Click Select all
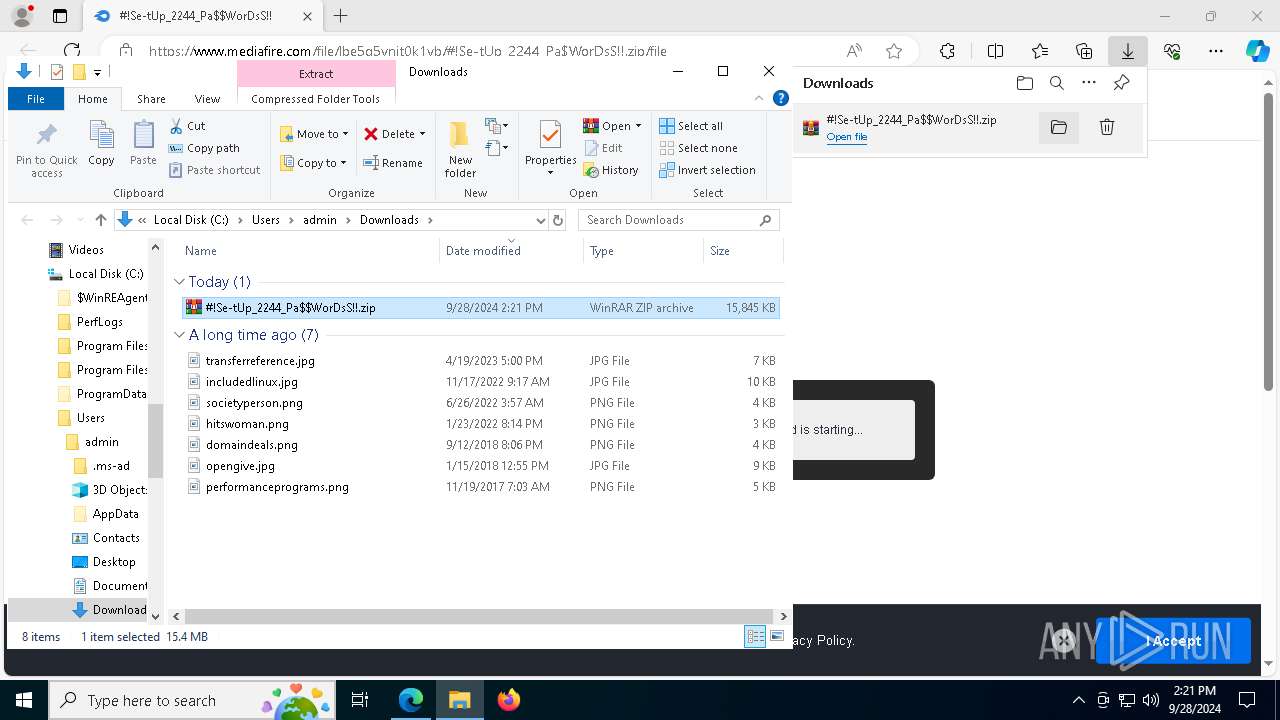The image size is (1280, 720). 691,126
